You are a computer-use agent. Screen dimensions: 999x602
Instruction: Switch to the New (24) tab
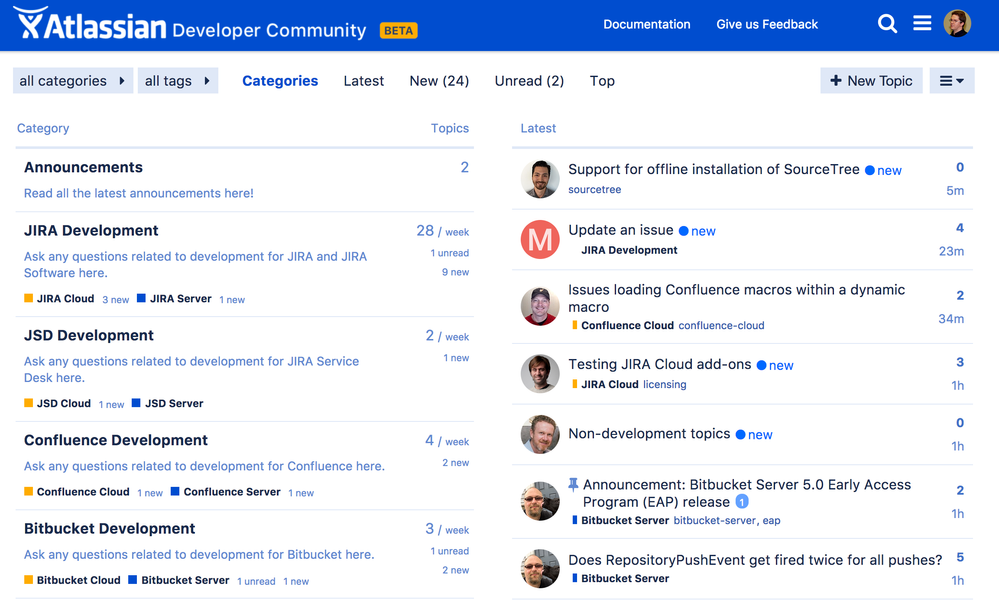[439, 81]
